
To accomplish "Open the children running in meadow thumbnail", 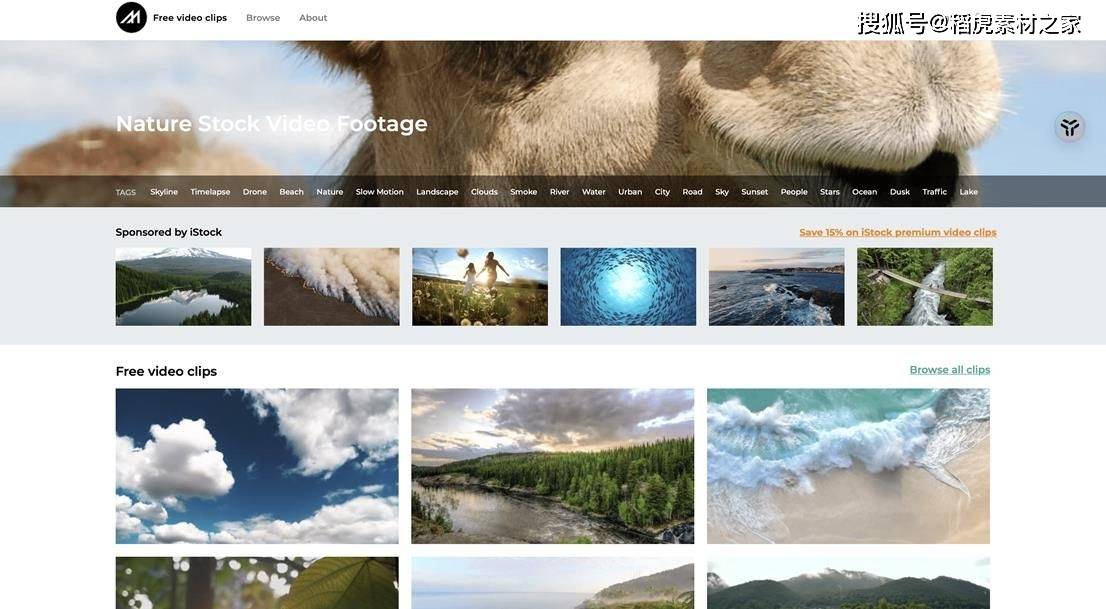I will pos(480,287).
